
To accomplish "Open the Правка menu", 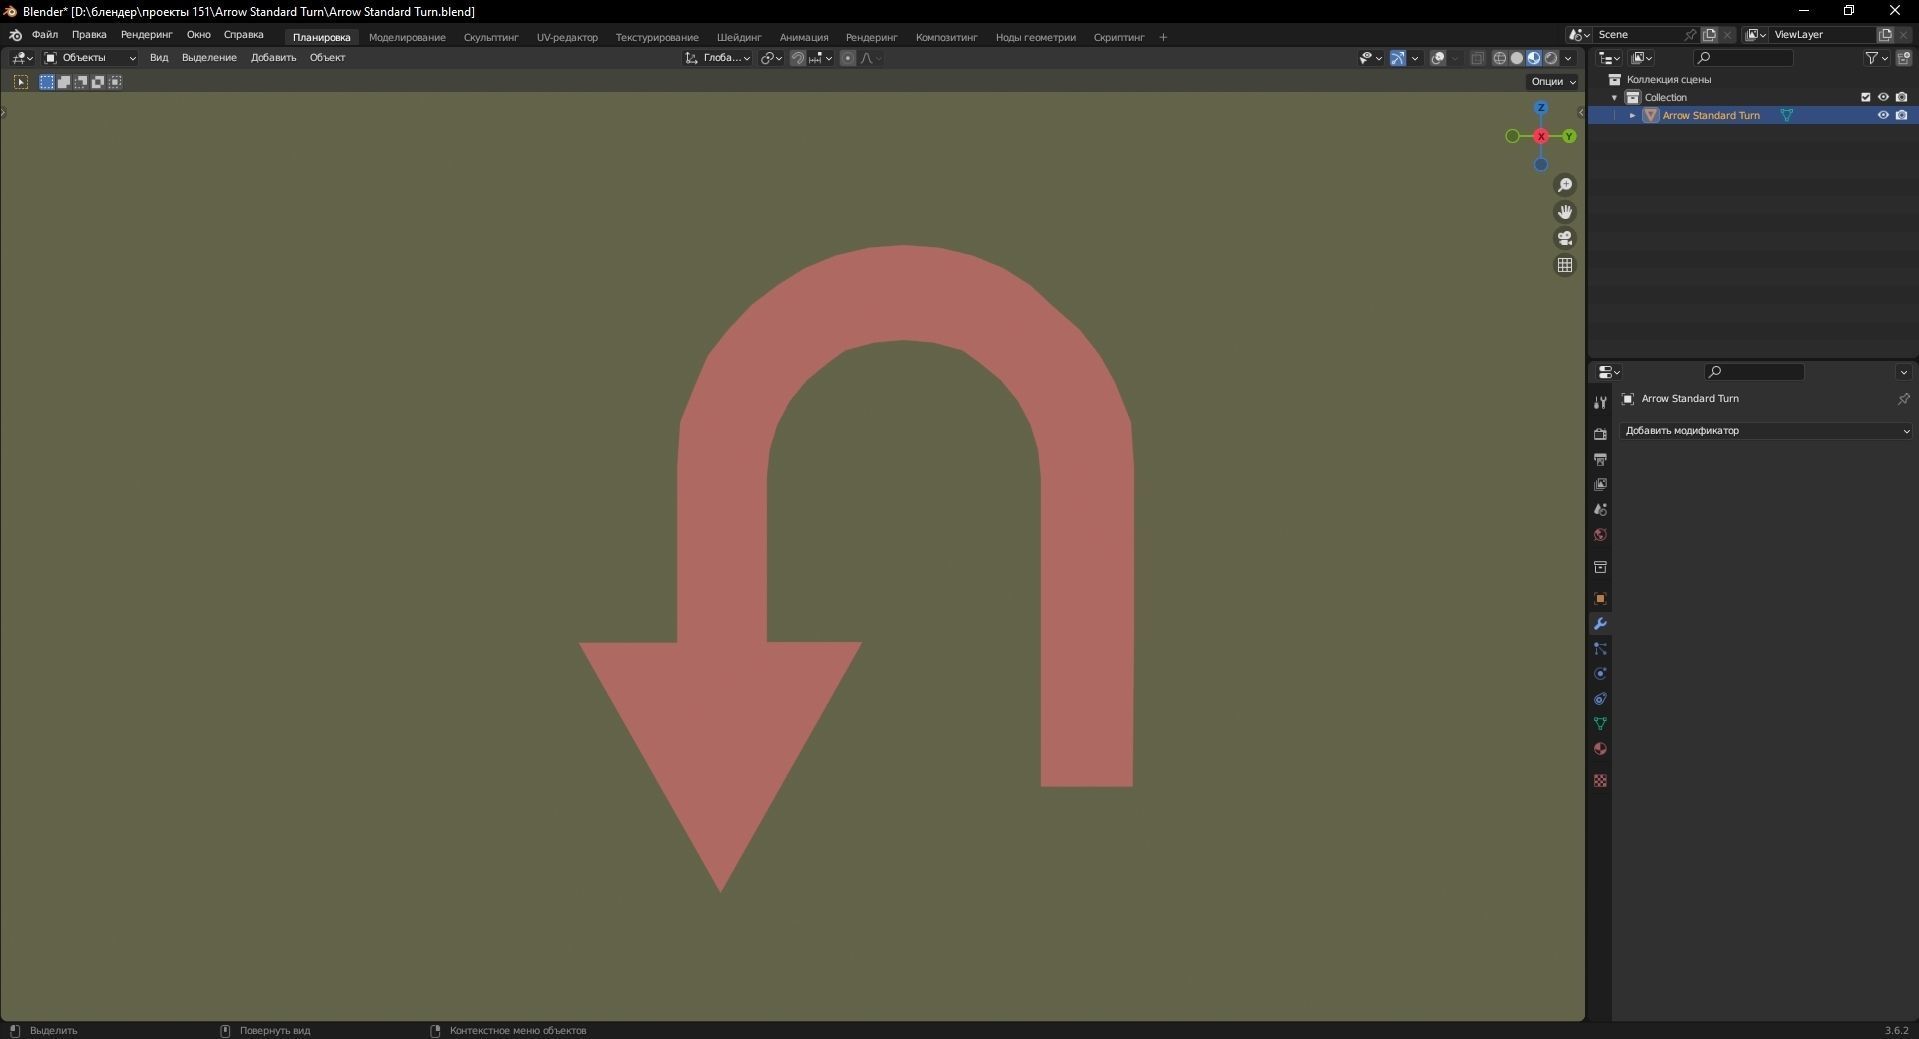I will pyautogui.click(x=89, y=35).
